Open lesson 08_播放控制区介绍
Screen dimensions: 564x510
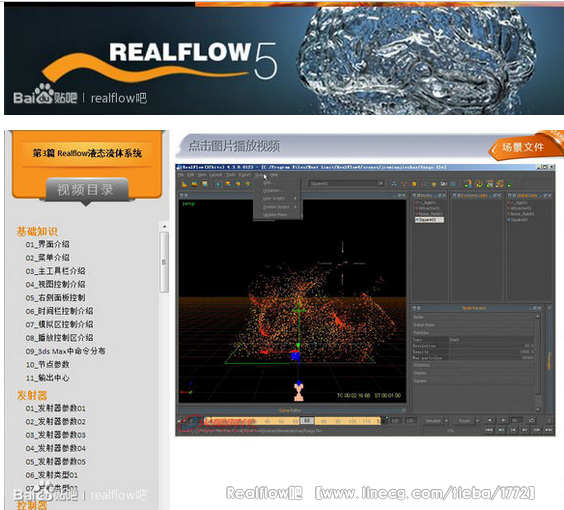(59, 337)
